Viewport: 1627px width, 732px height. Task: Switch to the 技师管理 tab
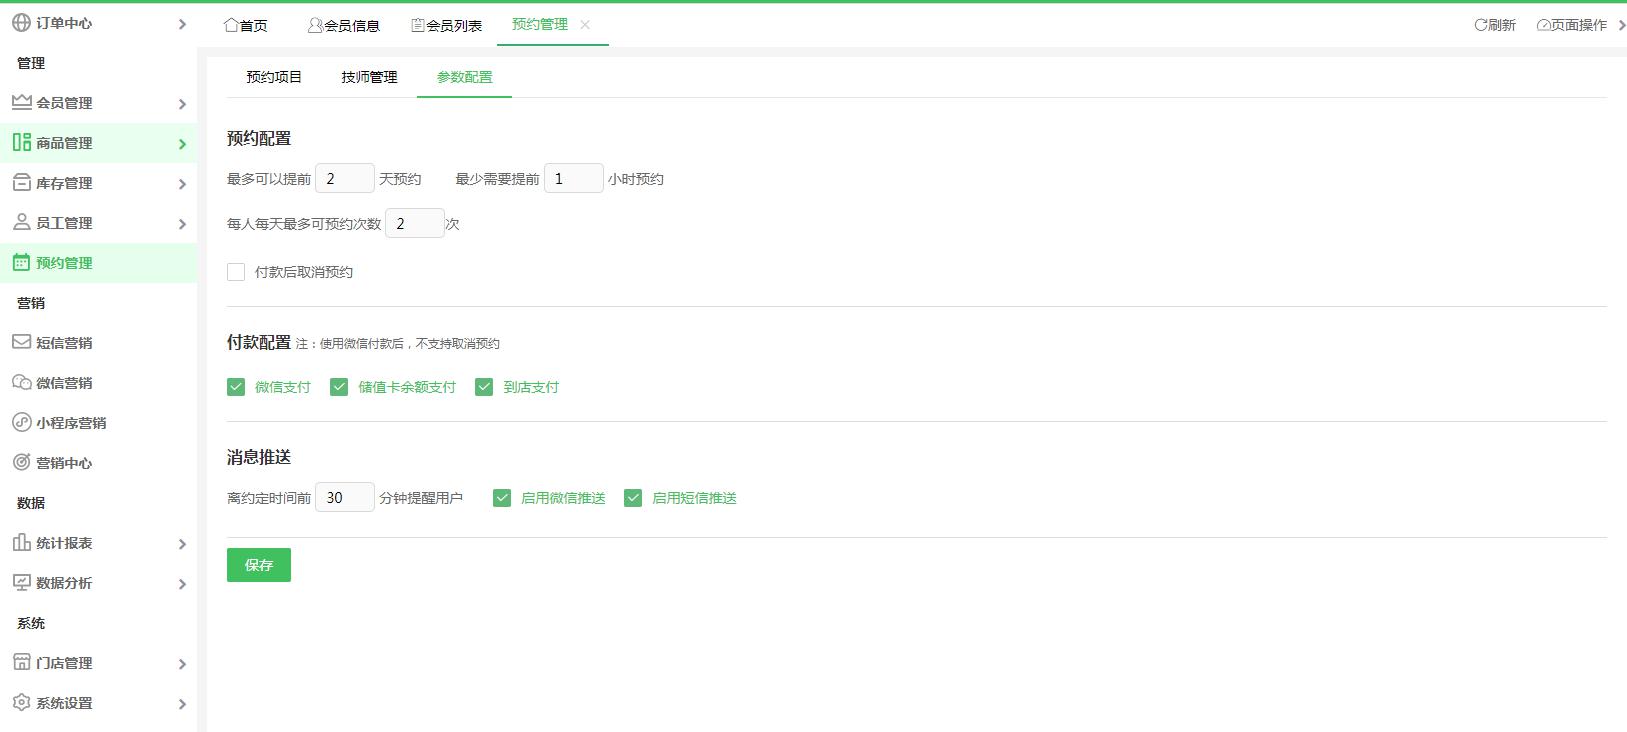click(369, 77)
